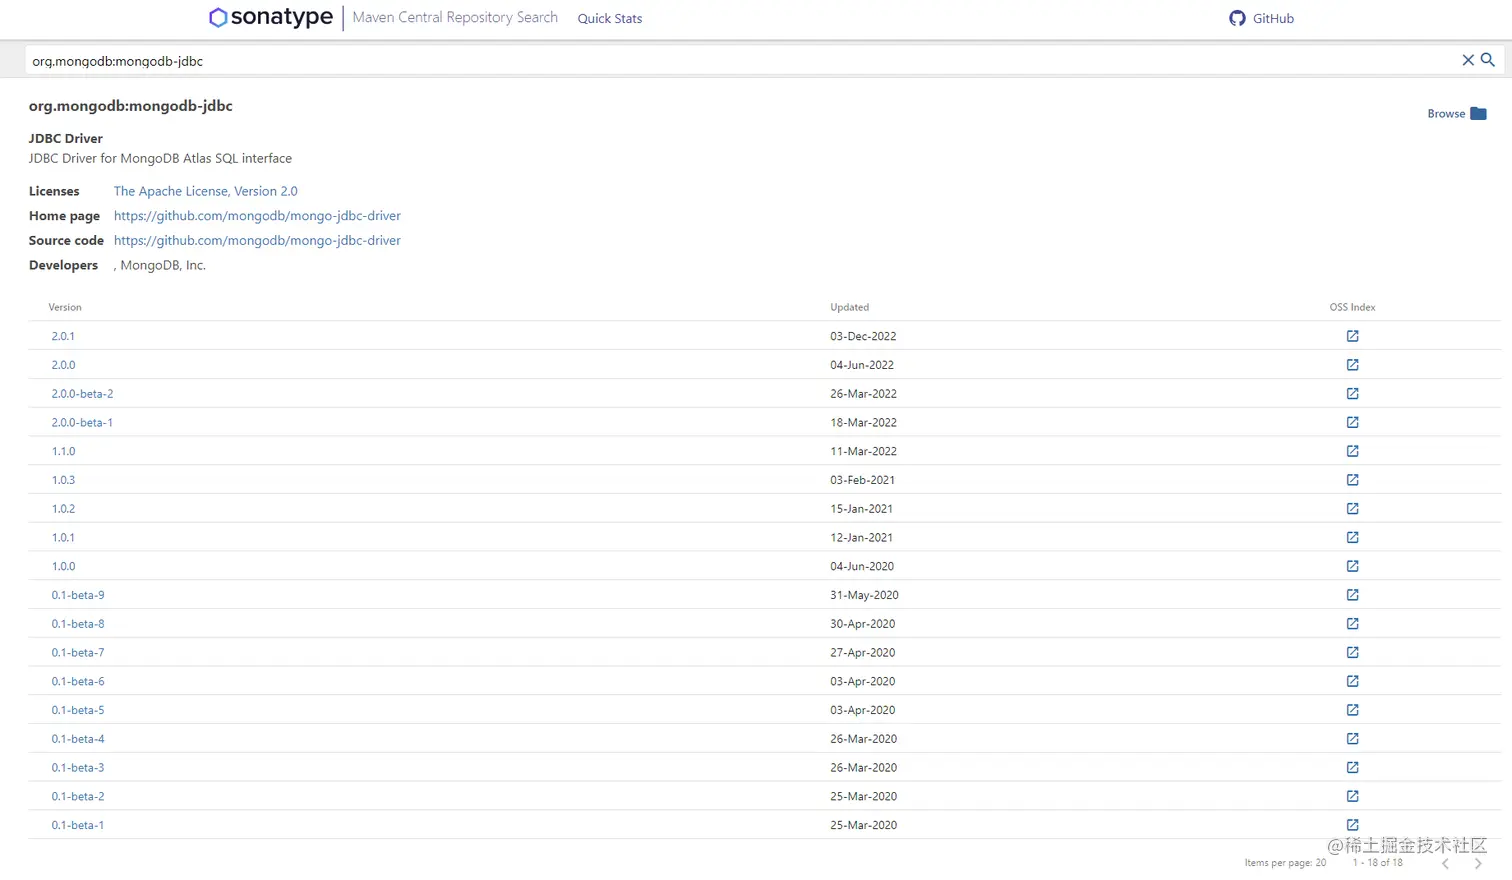Open OSS Index for 0.1-beta-5
Viewport: 1512px width, 880px height.
1352,710
